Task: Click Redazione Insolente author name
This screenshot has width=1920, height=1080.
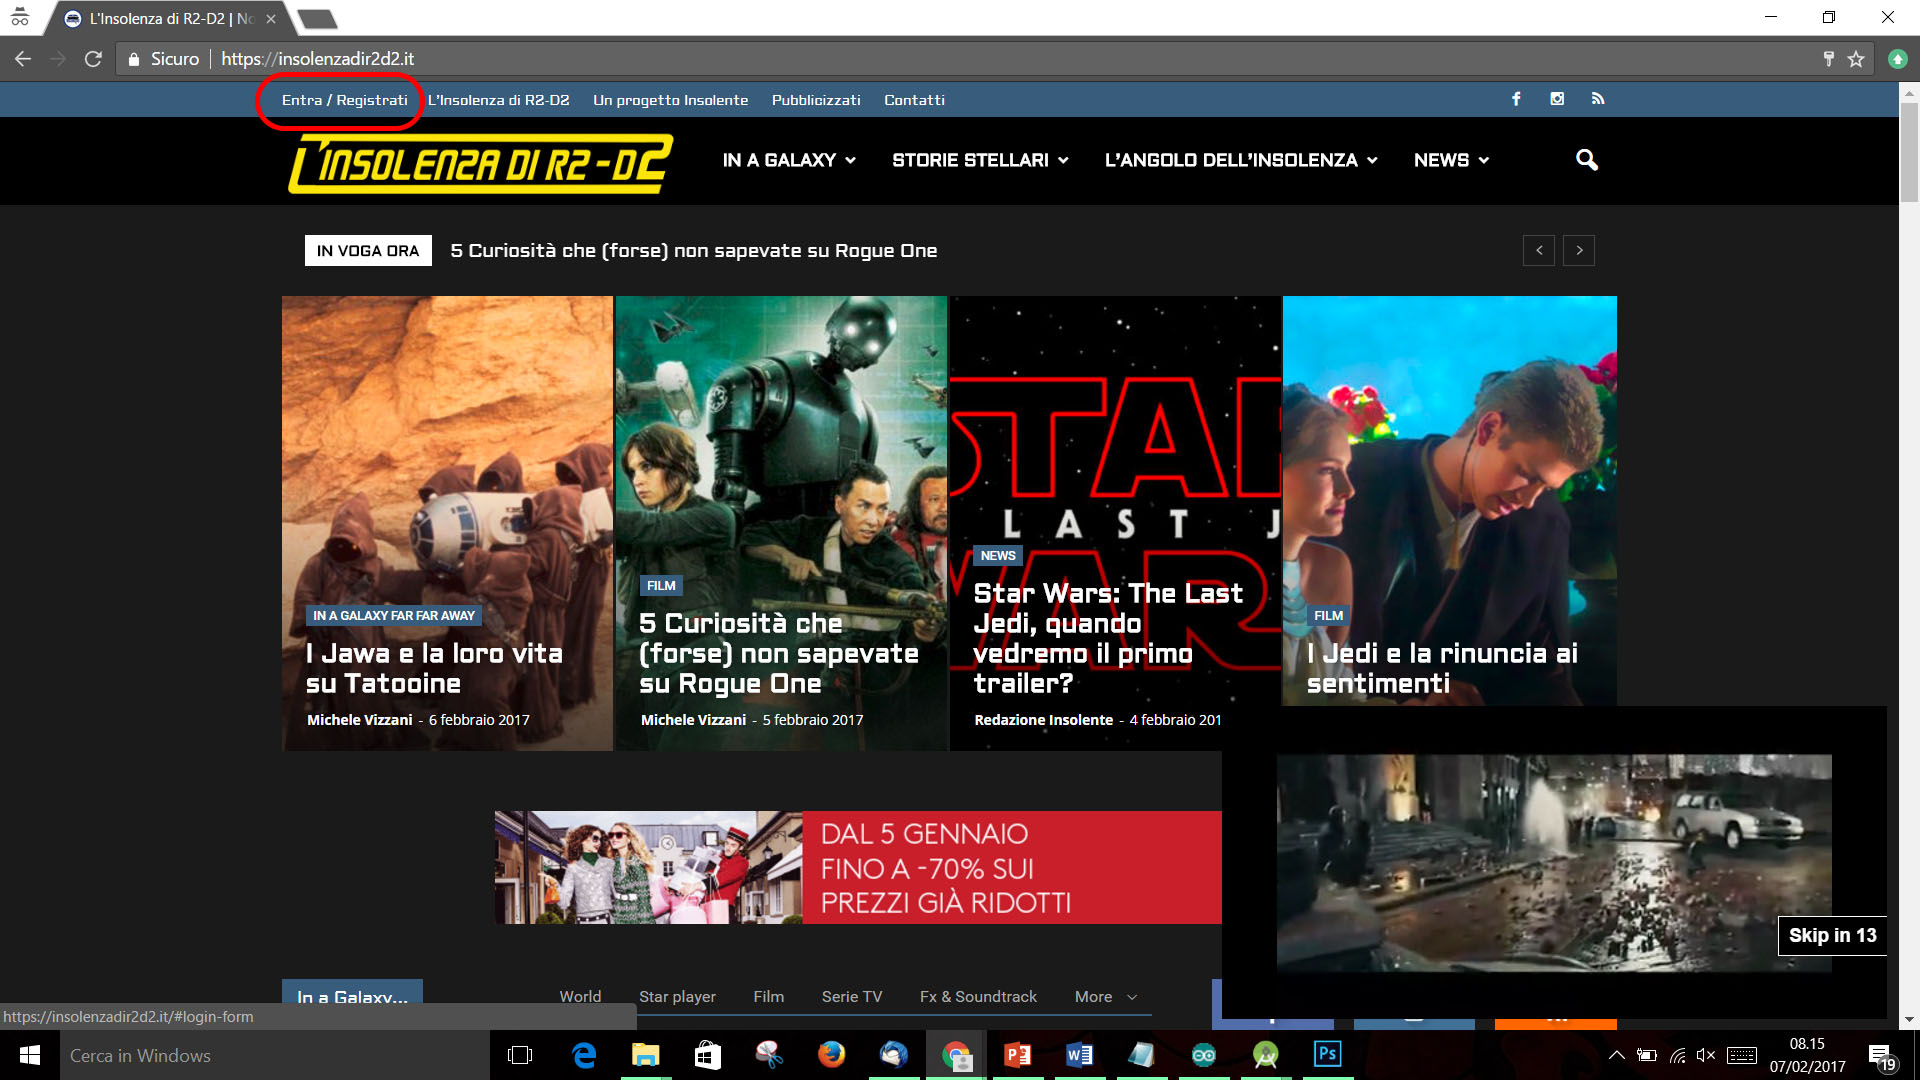Action: (1043, 720)
